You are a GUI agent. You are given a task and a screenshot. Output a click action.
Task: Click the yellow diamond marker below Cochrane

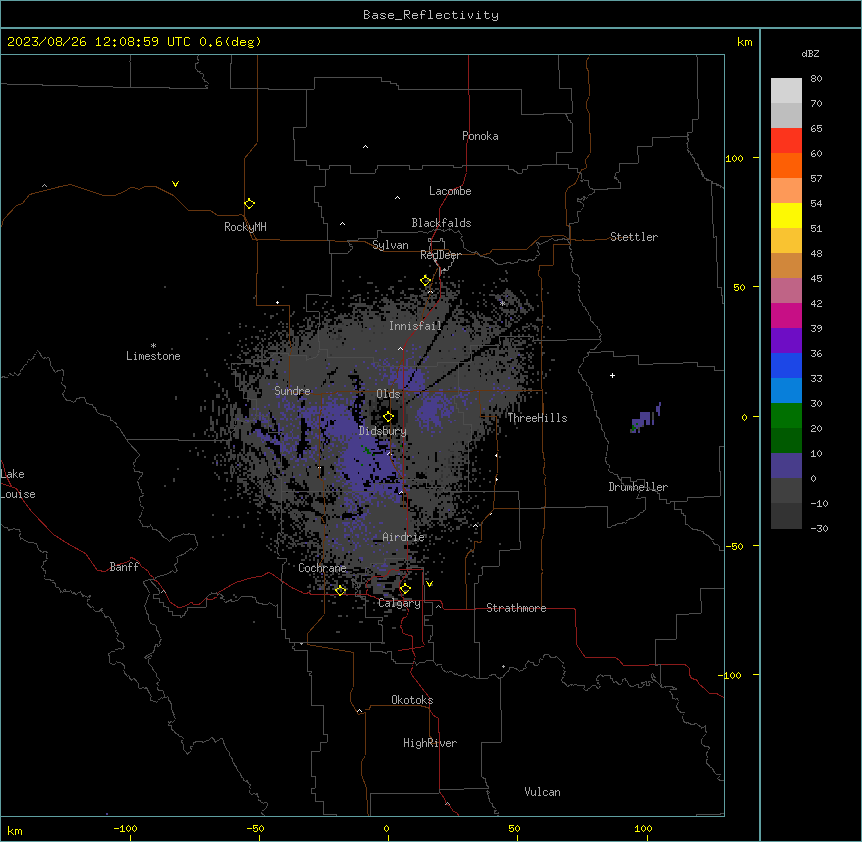tap(340, 590)
